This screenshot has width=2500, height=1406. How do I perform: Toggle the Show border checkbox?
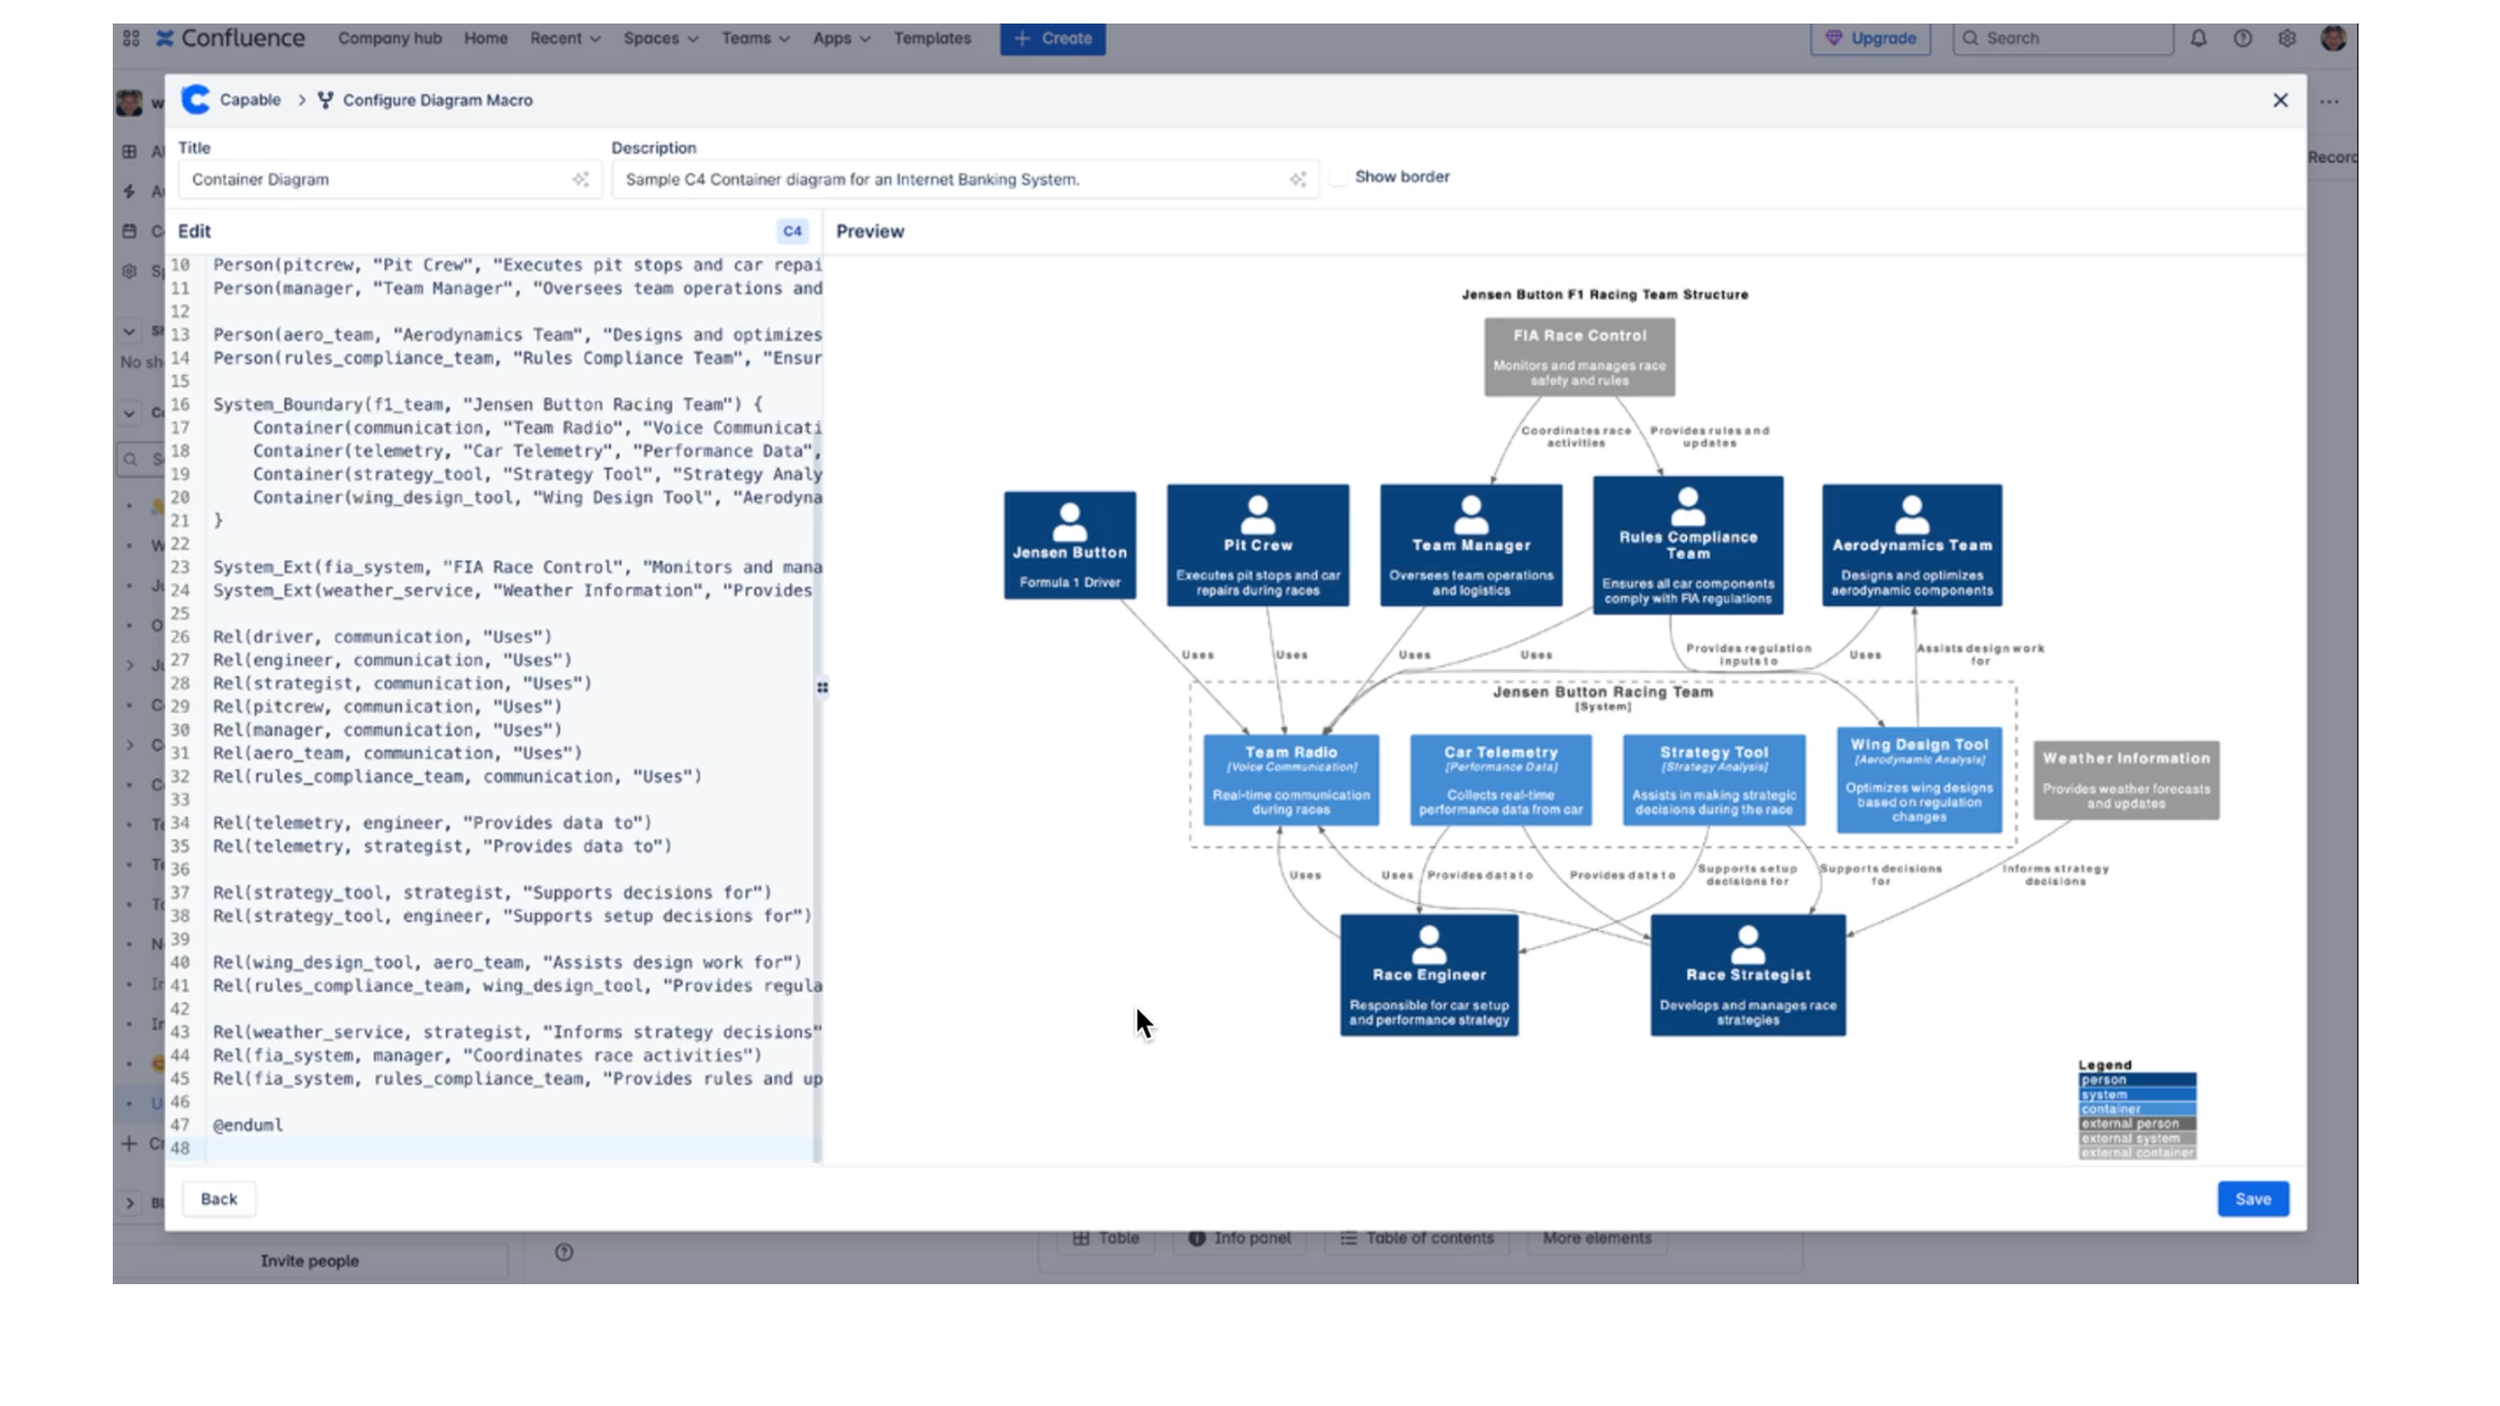(1338, 177)
